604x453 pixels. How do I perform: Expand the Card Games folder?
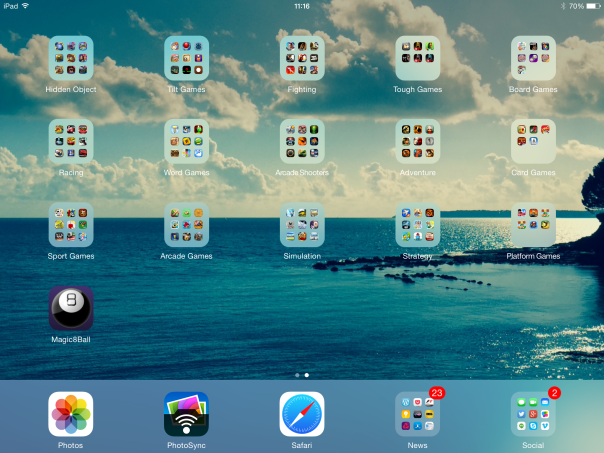pyautogui.click(x=533, y=141)
